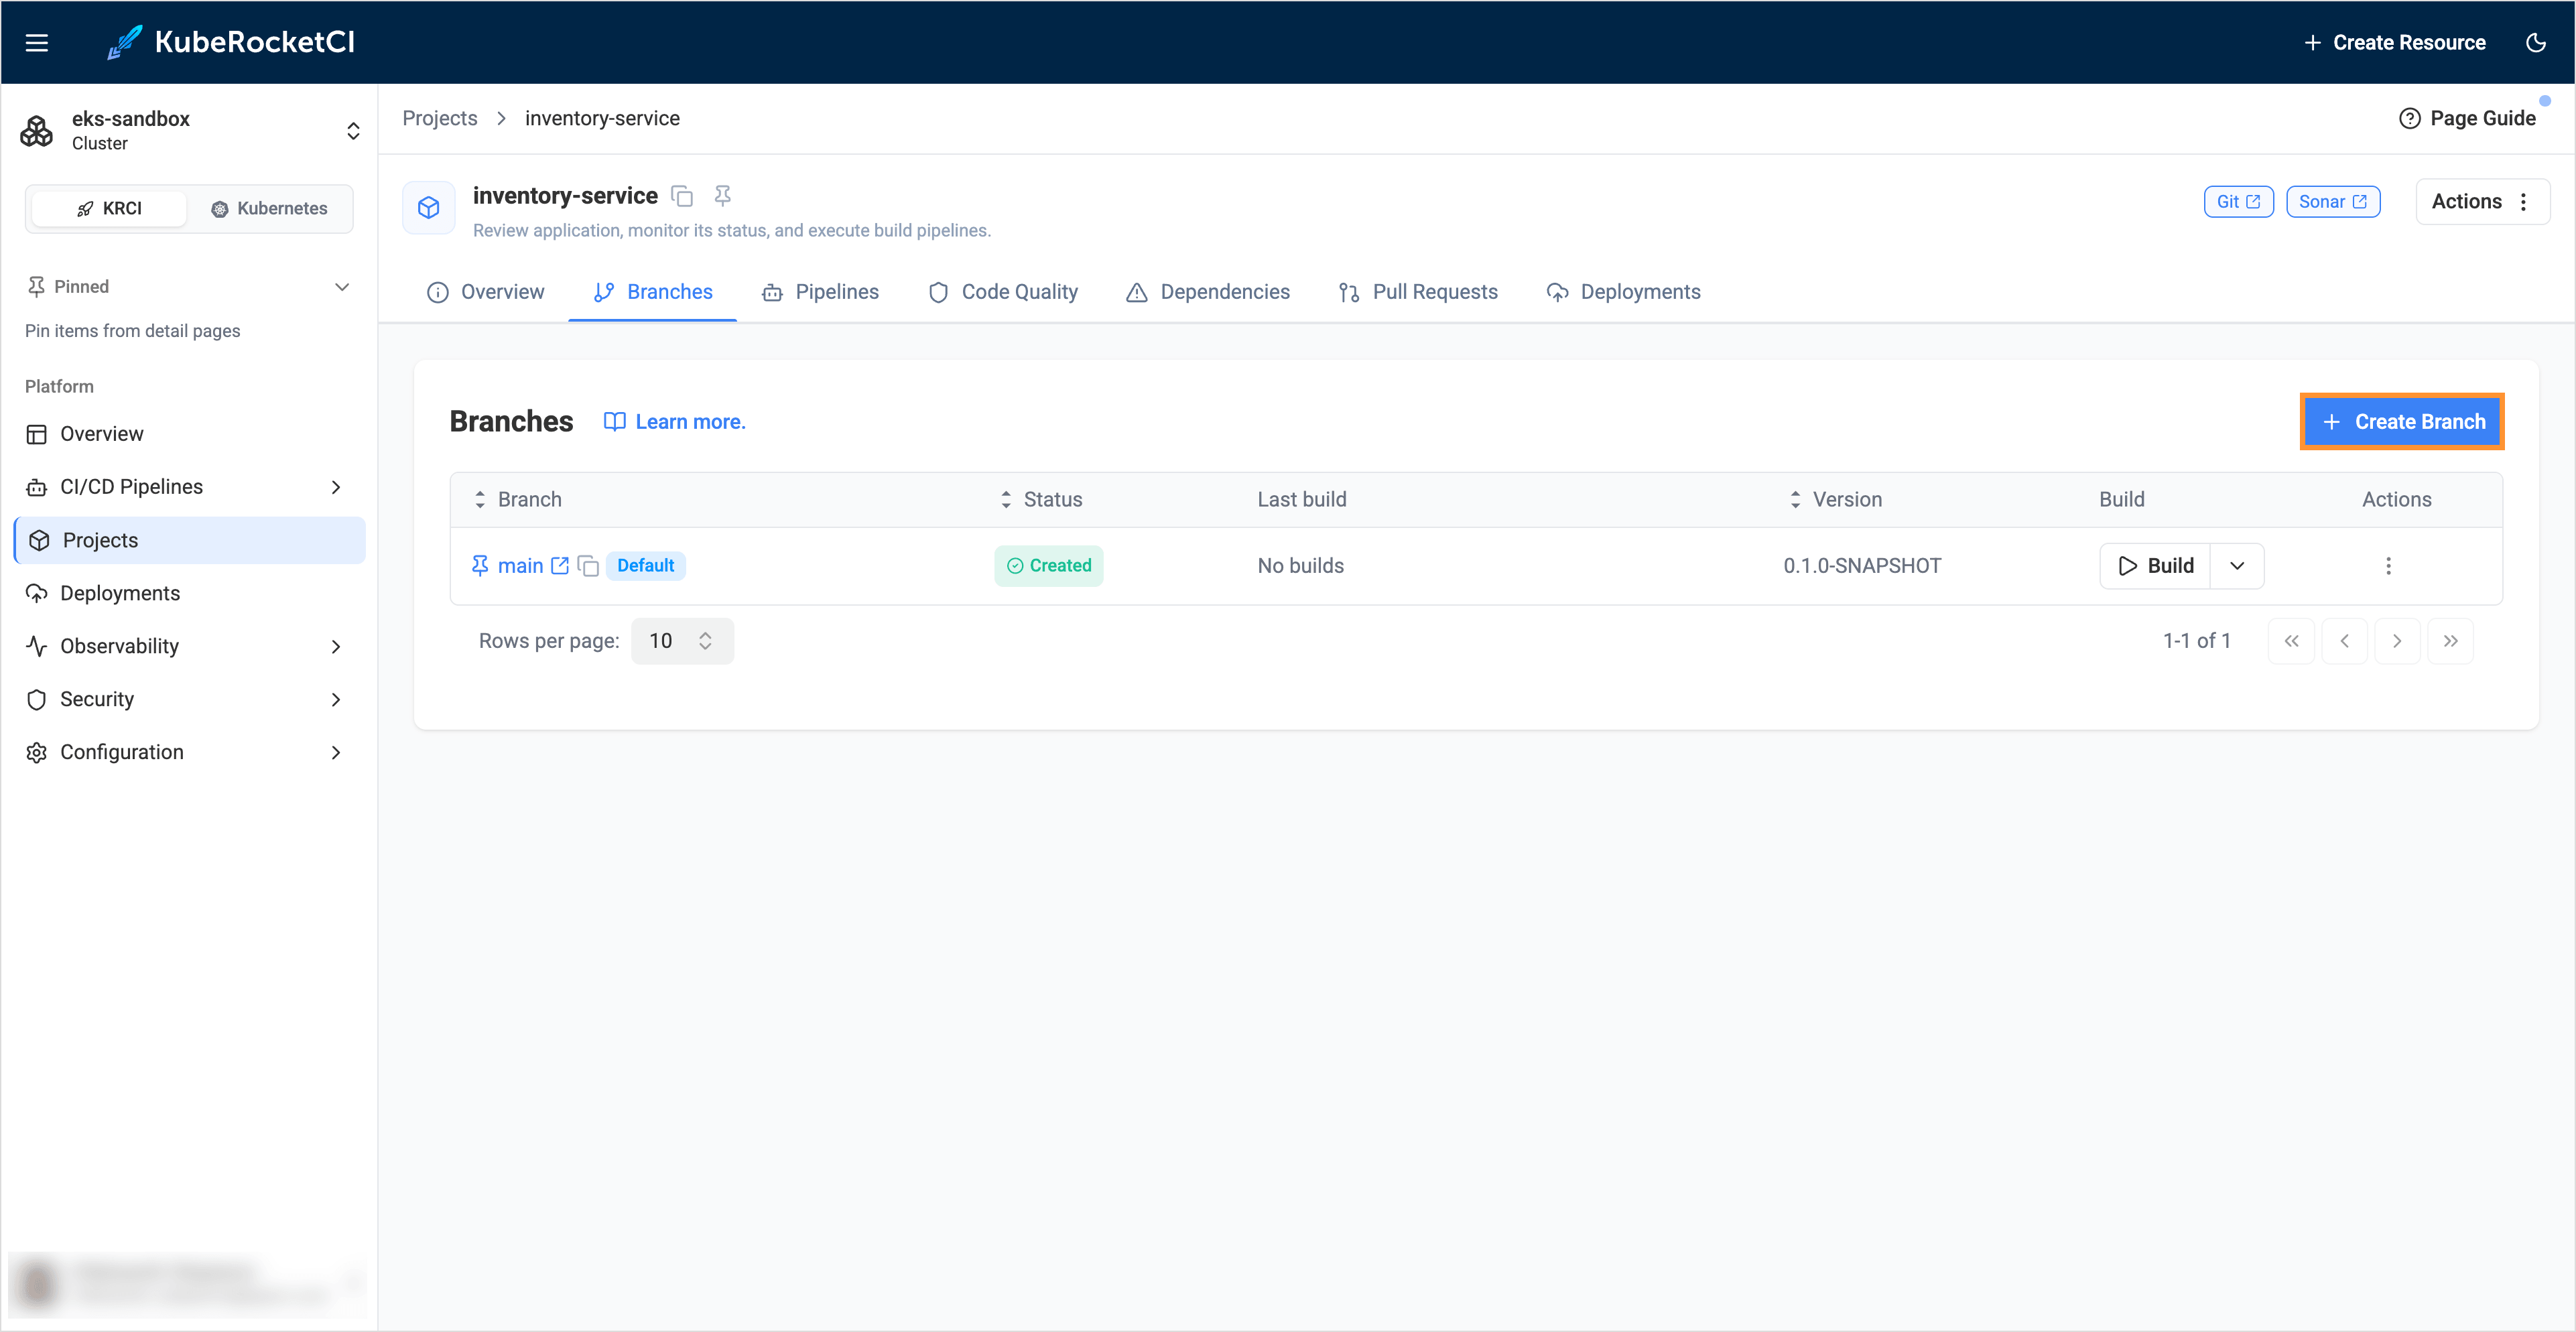Image resolution: width=2576 pixels, height=1332 pixels.
Task: Select Projects in the sidebar
Action: pyautogui.click(x=189, y=540)
